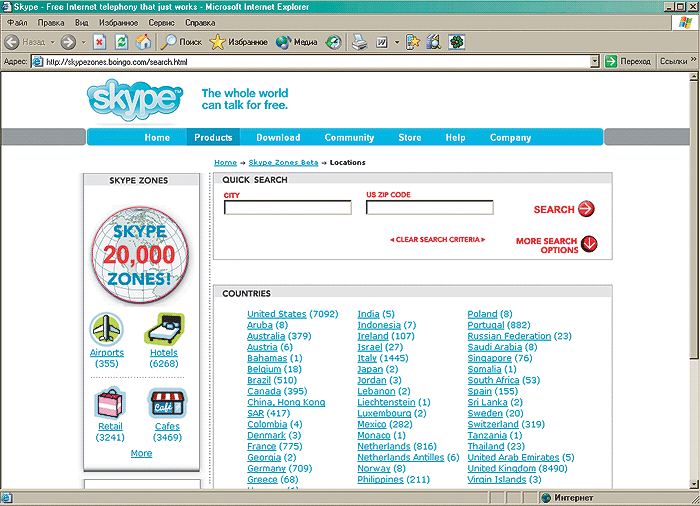Click the Skype 20,000 Zones globe

(140, 255)
